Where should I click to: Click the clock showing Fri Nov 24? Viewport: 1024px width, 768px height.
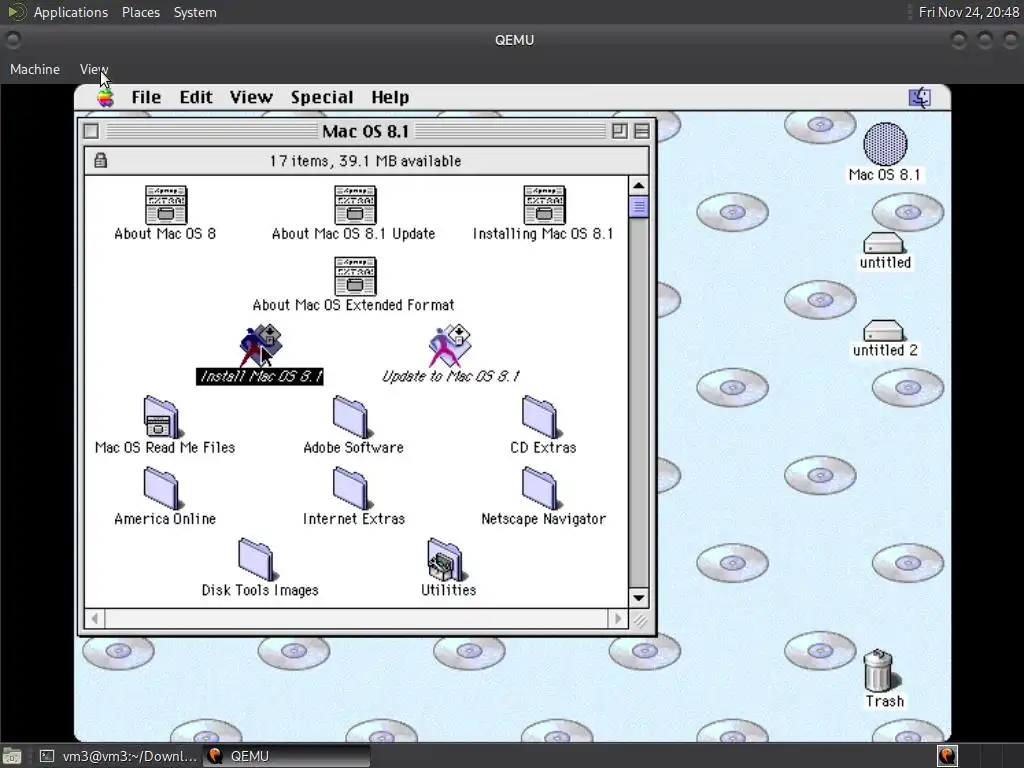[968, 12]
